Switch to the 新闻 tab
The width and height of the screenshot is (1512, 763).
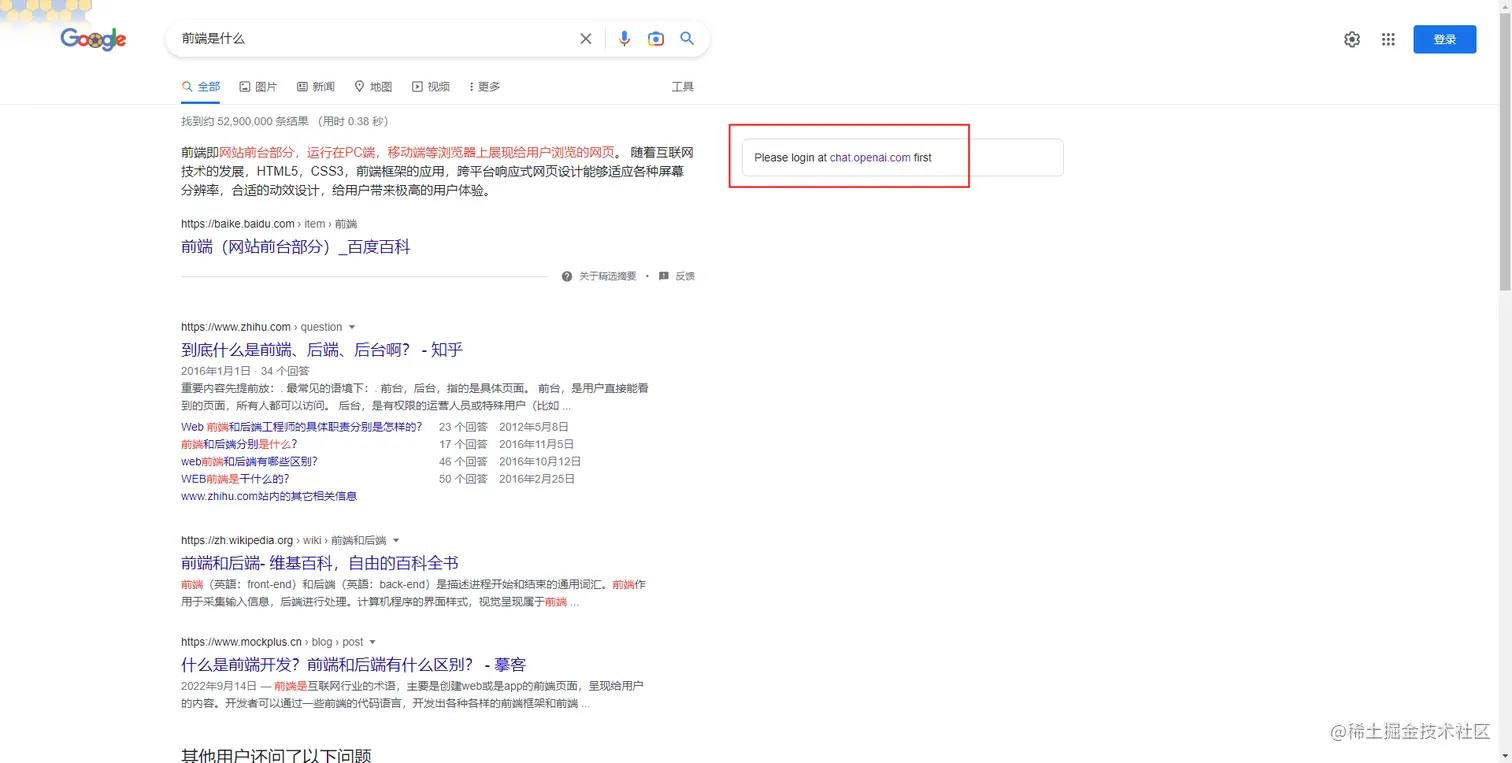coord(316,87)
